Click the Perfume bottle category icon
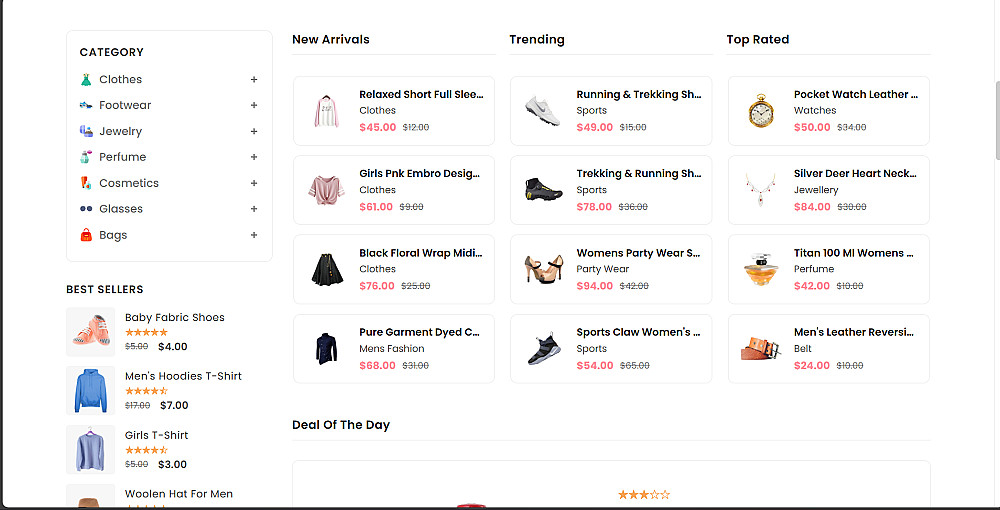Viewport: 1000px width, 510px height. click(x=86, y=157)
